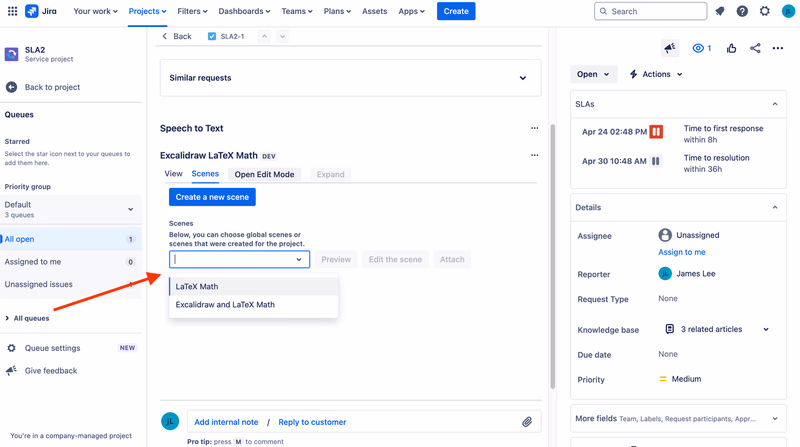Open Teams menu

pyautogui.click(x=297, y=11)
